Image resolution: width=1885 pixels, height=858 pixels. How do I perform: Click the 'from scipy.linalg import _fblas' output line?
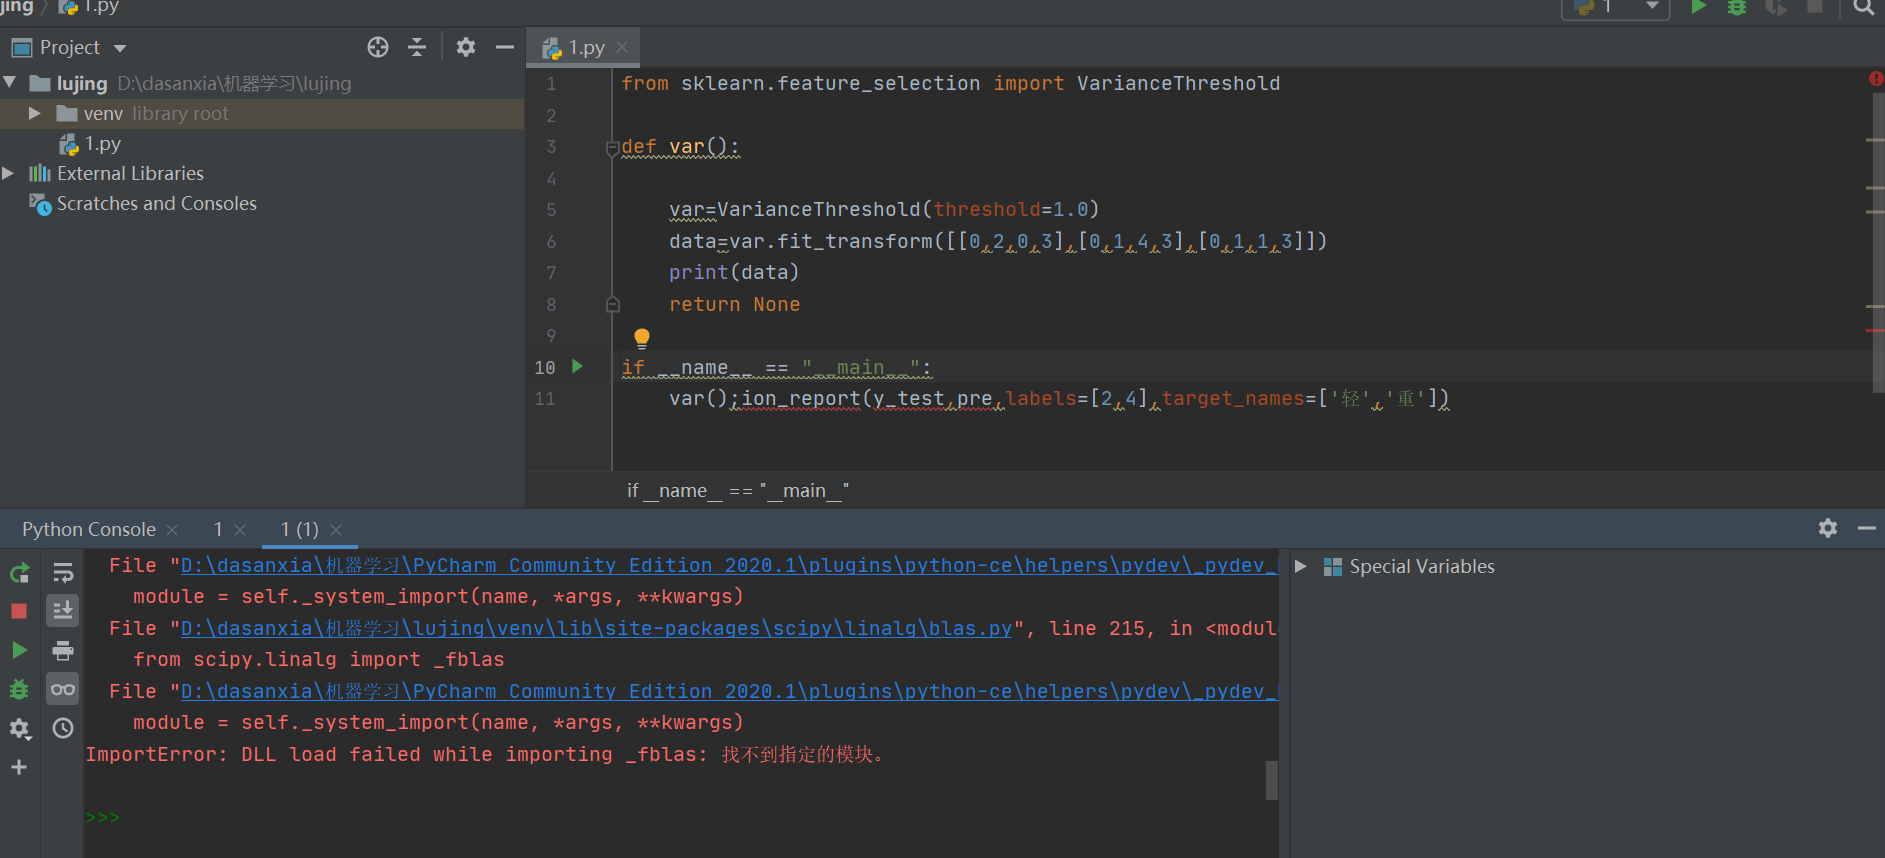click(319, 659)
